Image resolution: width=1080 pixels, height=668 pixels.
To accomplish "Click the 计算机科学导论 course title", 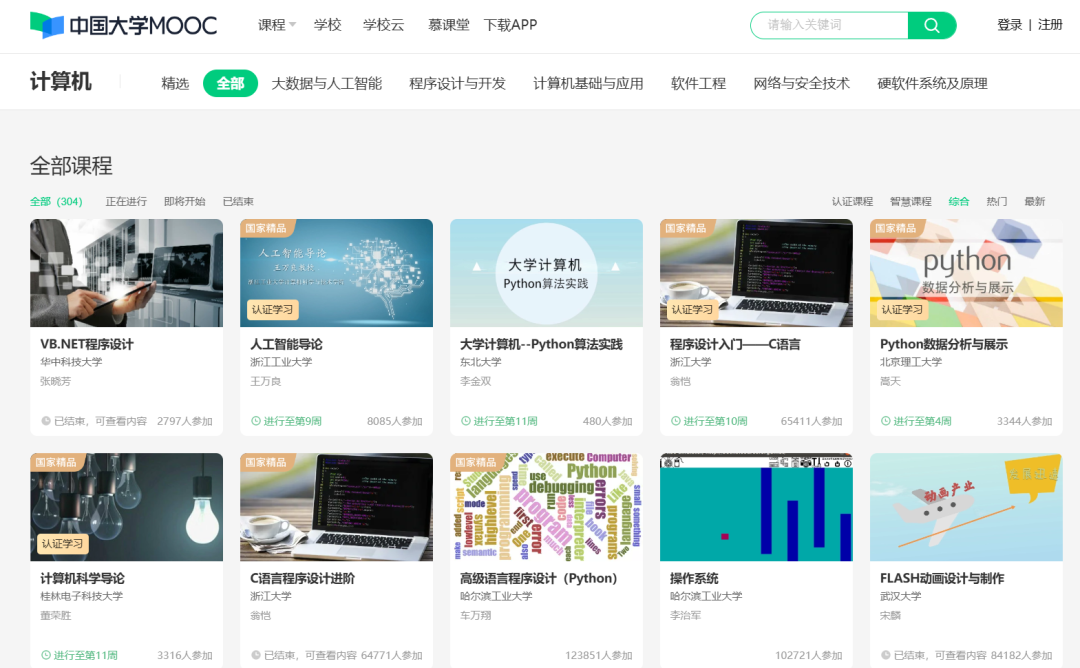I will [x=83, y=578].
